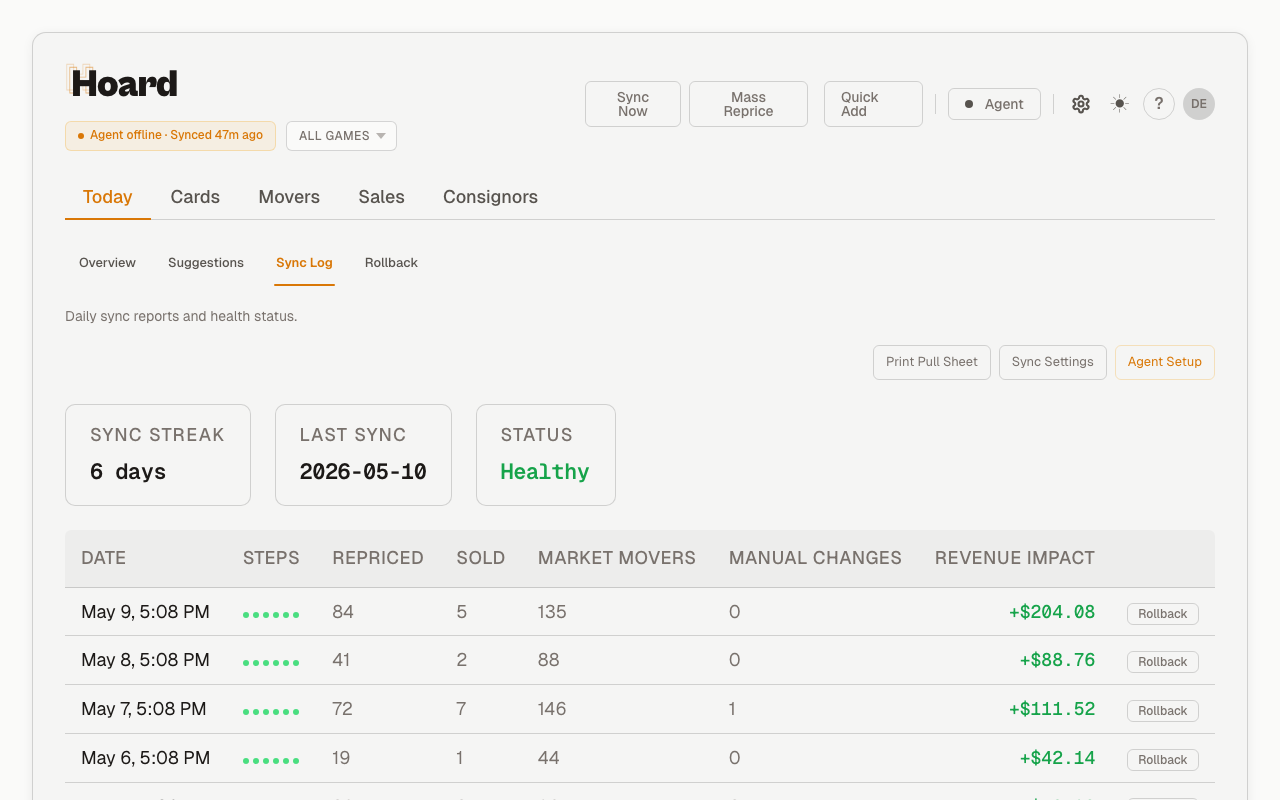The width and height of the screenshot is (1280, 800).
Task: Click the +$88.76 revenue value
Action: 1057,660
